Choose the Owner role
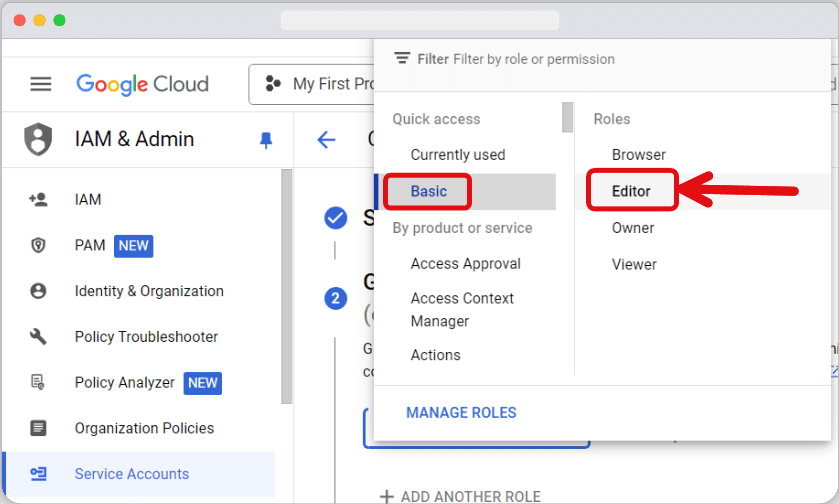Image resolution: width=839 pixels, height=504 pixels. [x=633, y=228]
